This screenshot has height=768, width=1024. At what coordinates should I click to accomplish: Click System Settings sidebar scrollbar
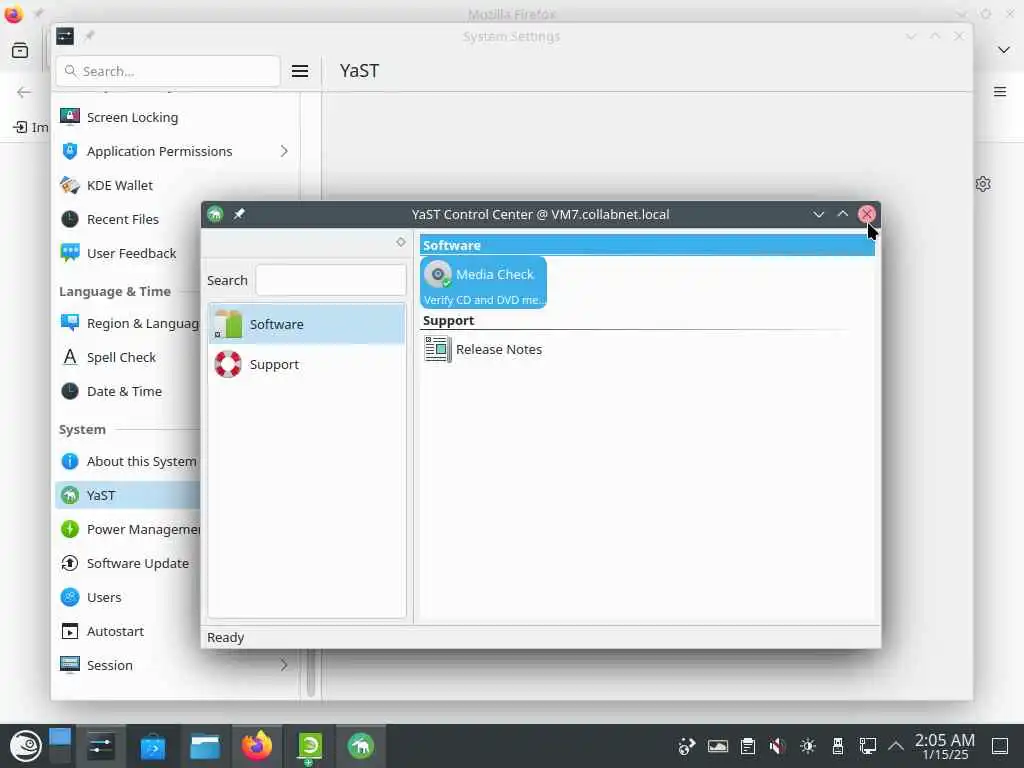(311, 673)
